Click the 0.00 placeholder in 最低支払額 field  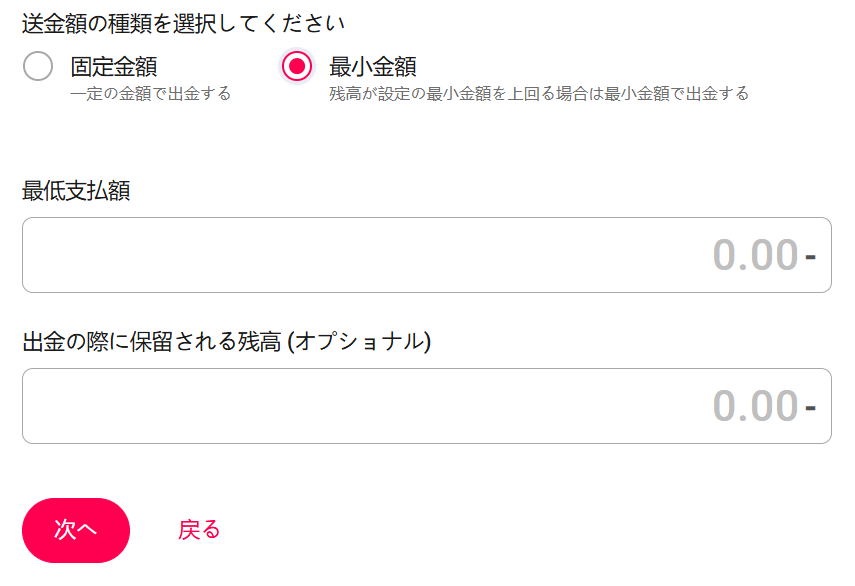755,255
